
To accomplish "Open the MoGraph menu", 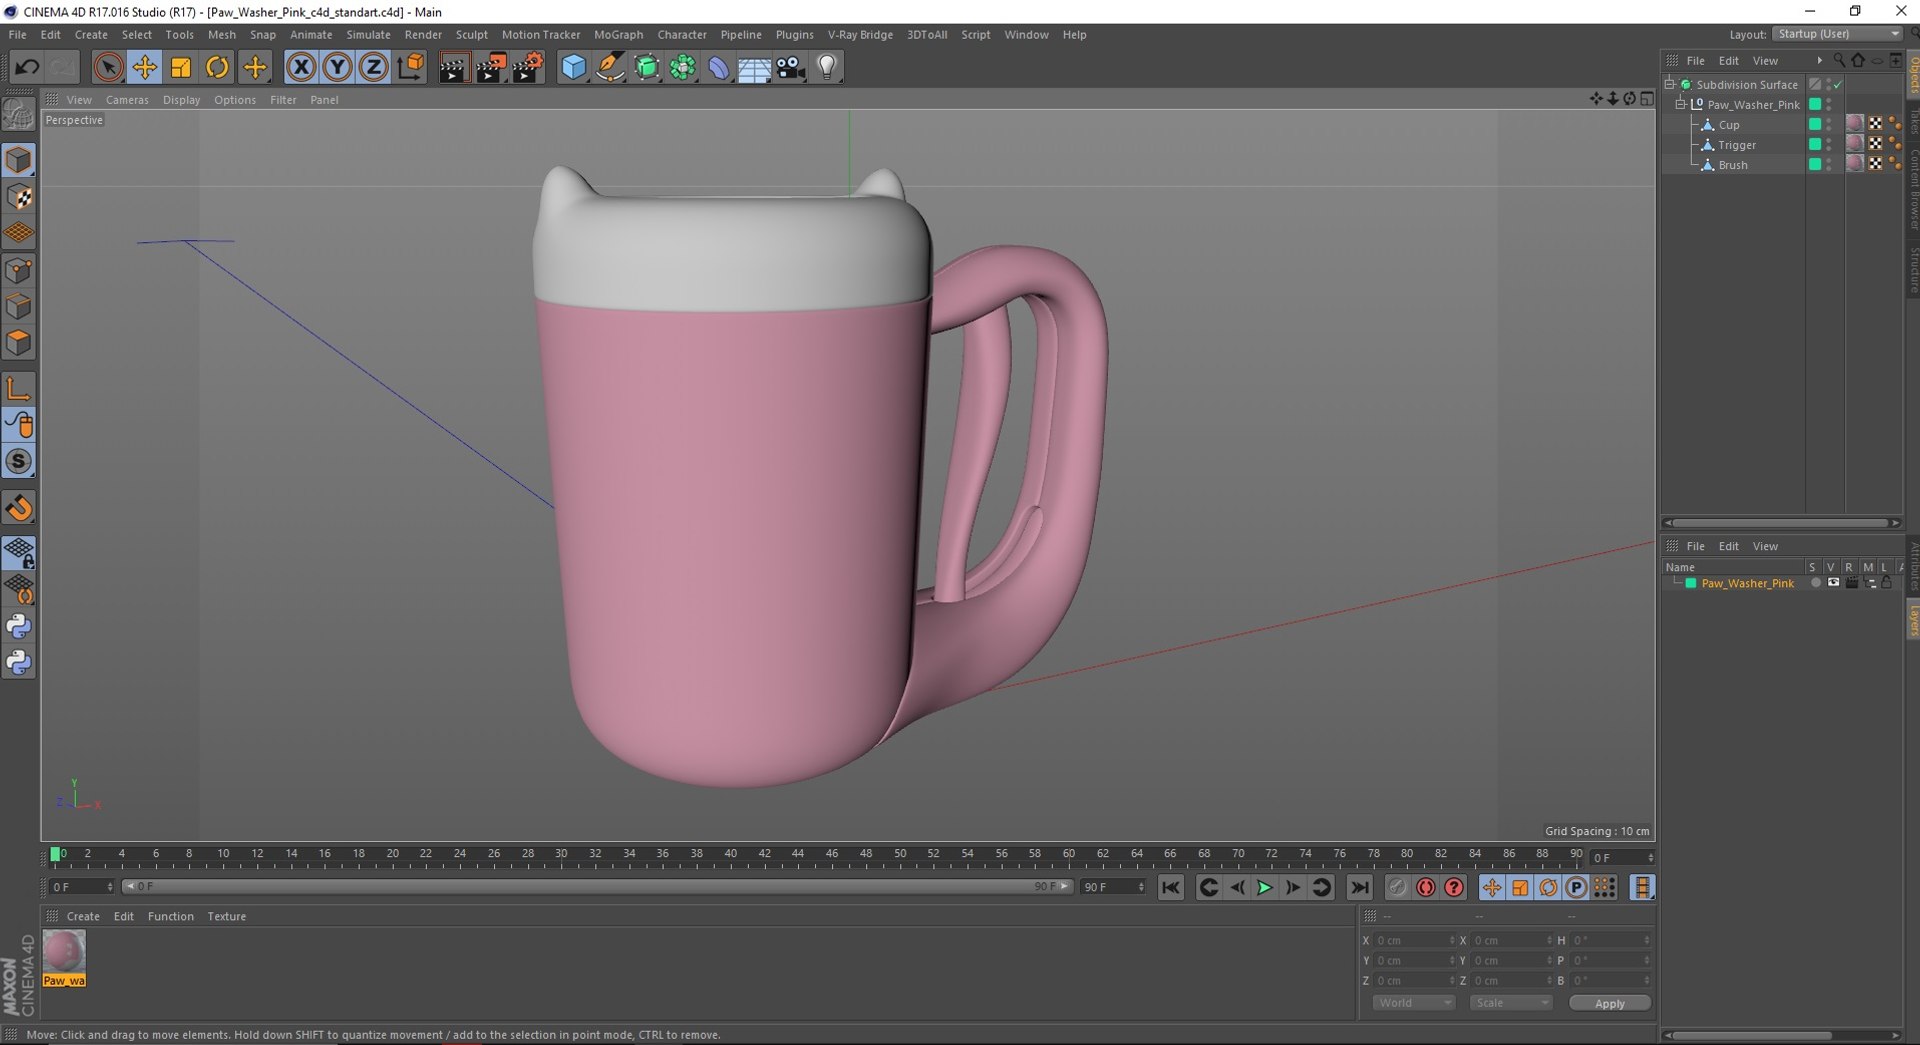I will click(618, 34).
